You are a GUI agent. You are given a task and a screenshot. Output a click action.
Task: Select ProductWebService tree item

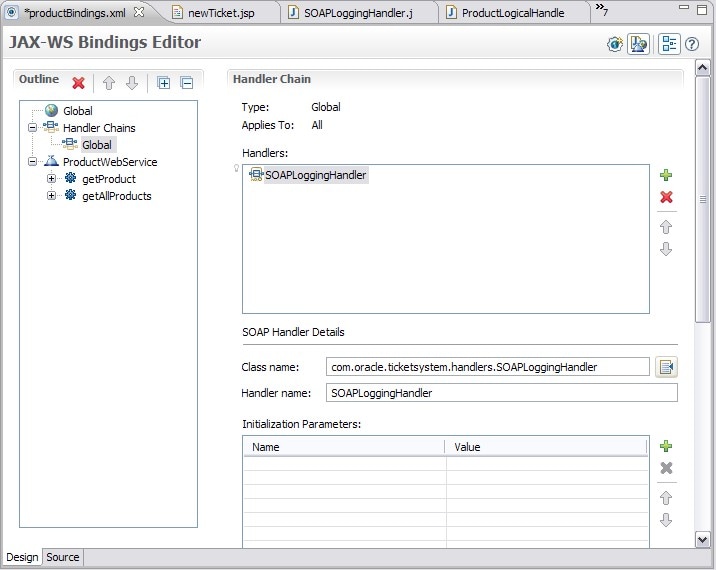(110, 162)
